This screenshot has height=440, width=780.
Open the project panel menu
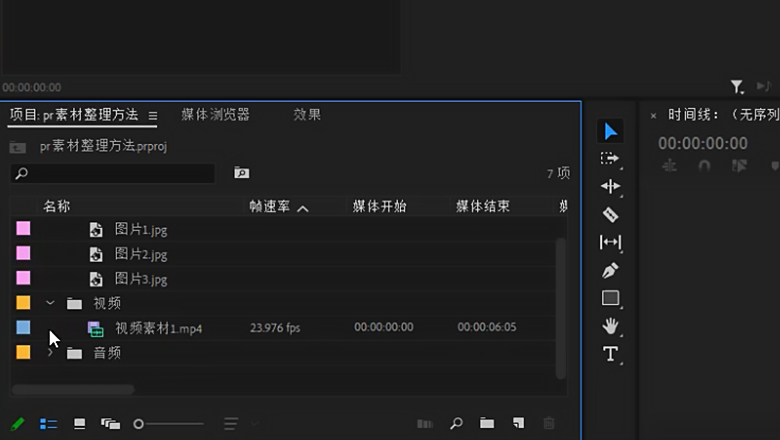(x=153, y=116)
